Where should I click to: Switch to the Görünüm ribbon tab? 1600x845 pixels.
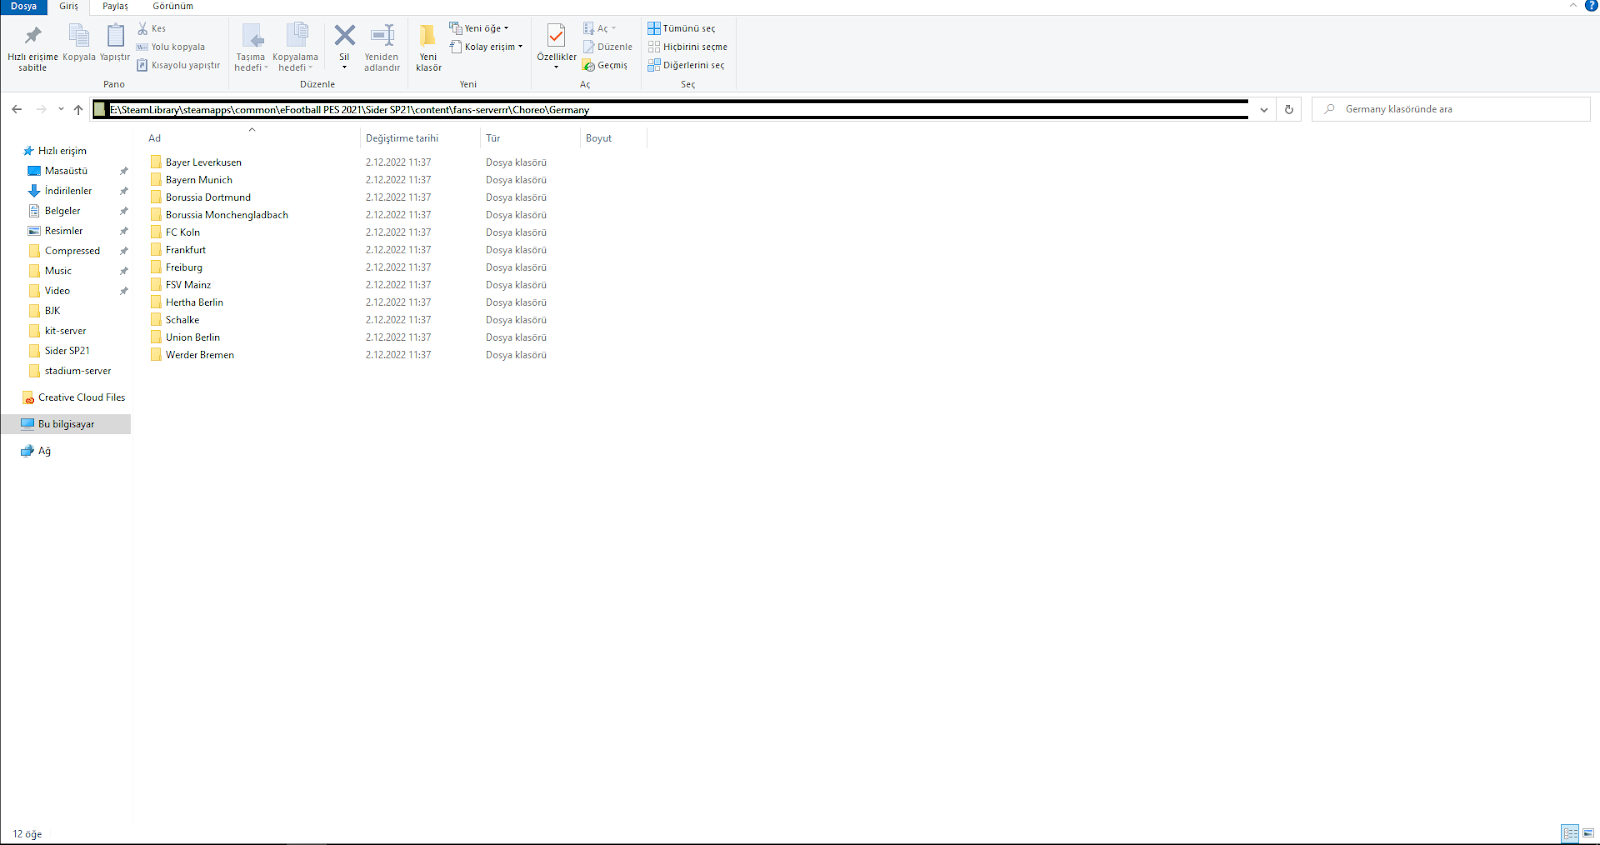coord(173,7)
